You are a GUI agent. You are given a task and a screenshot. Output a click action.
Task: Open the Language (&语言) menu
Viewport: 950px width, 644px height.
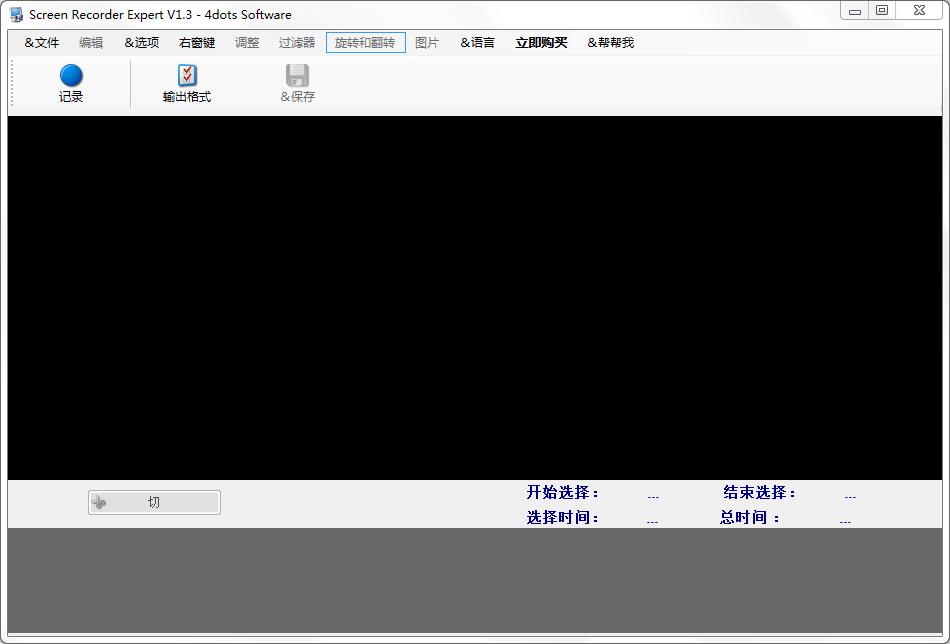477,43
